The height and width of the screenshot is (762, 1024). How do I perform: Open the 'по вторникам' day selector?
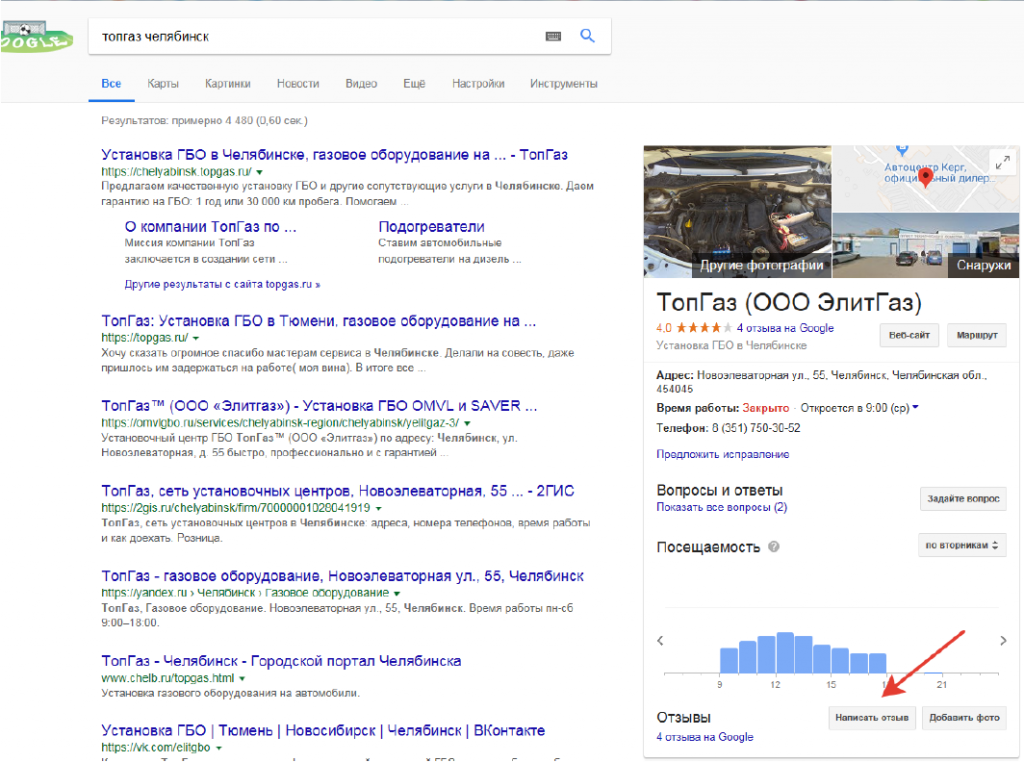961,545
